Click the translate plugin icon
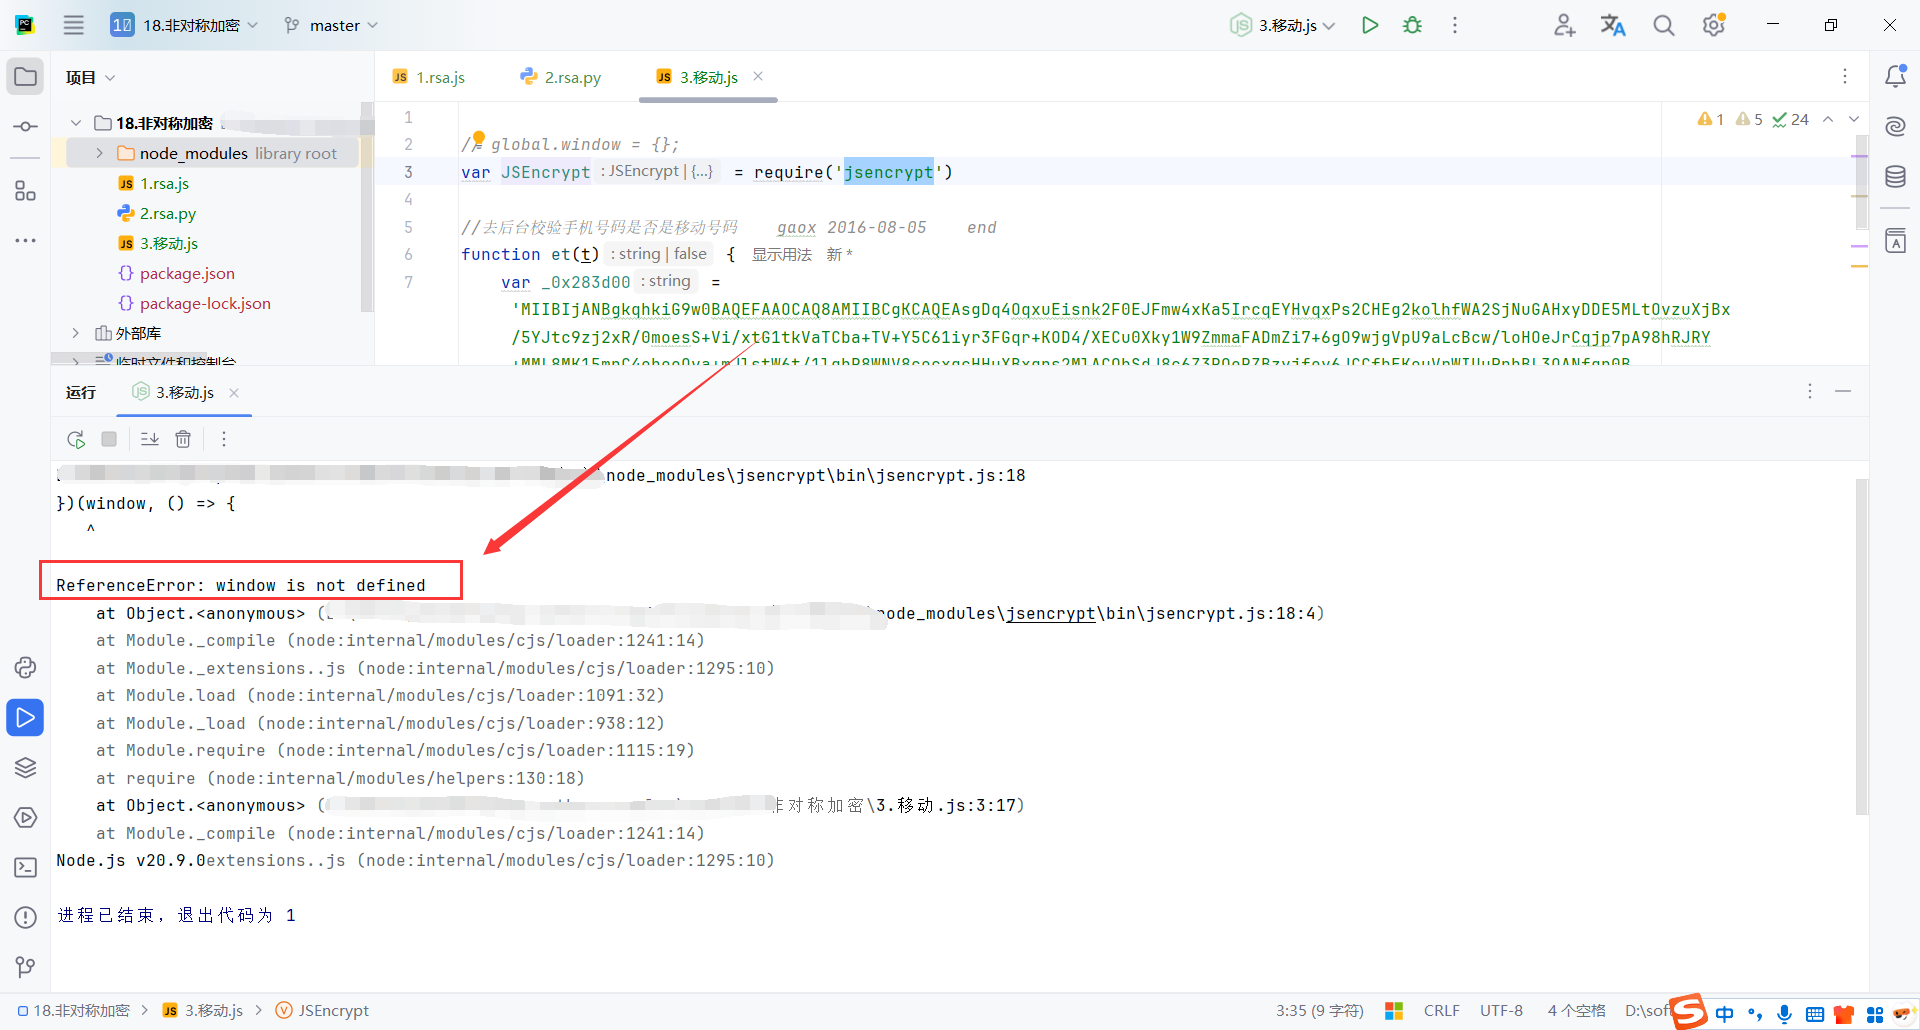 (1613, 25)
